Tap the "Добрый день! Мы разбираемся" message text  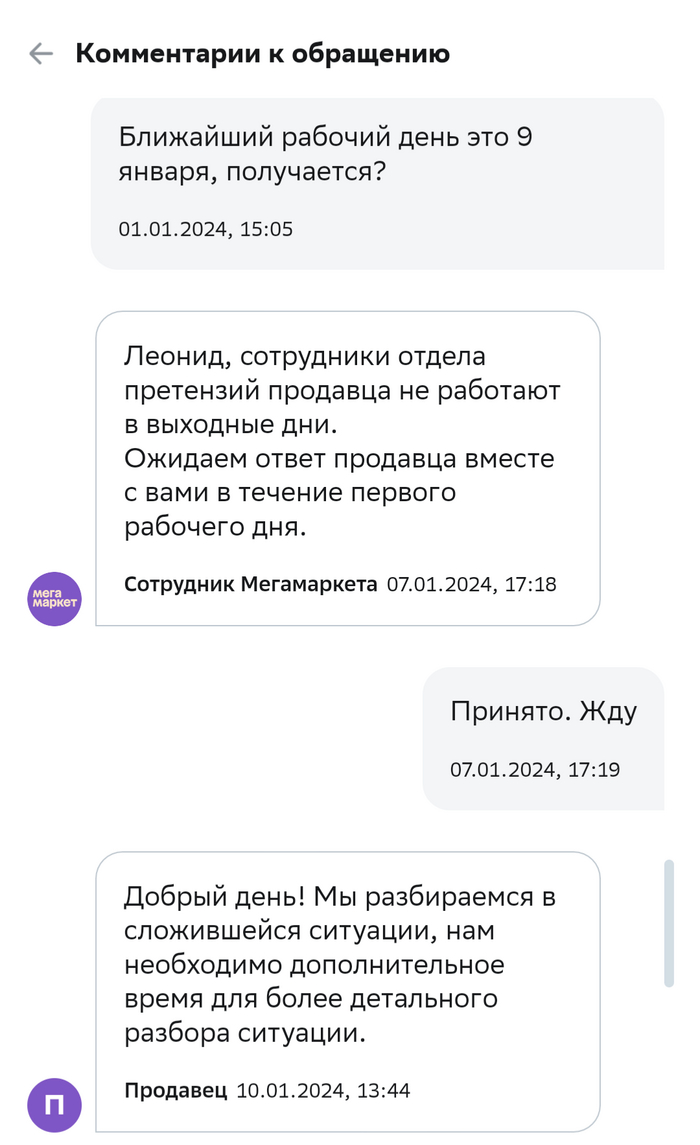tap(339, 896)
